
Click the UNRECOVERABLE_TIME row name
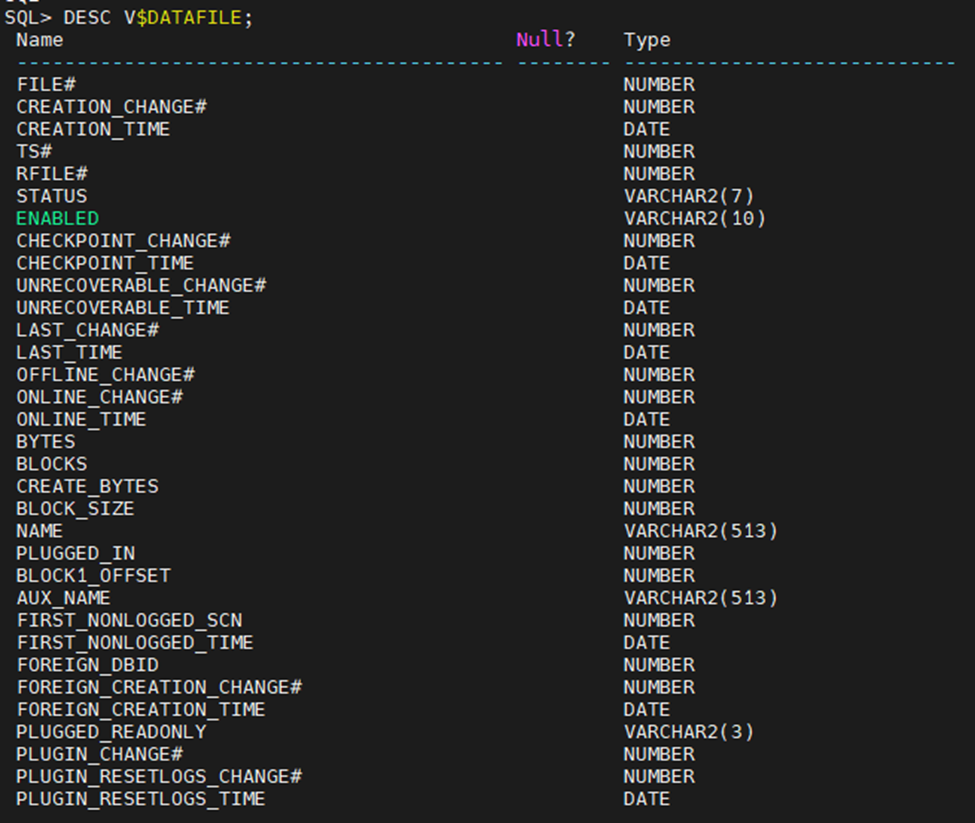coord(123,308)
